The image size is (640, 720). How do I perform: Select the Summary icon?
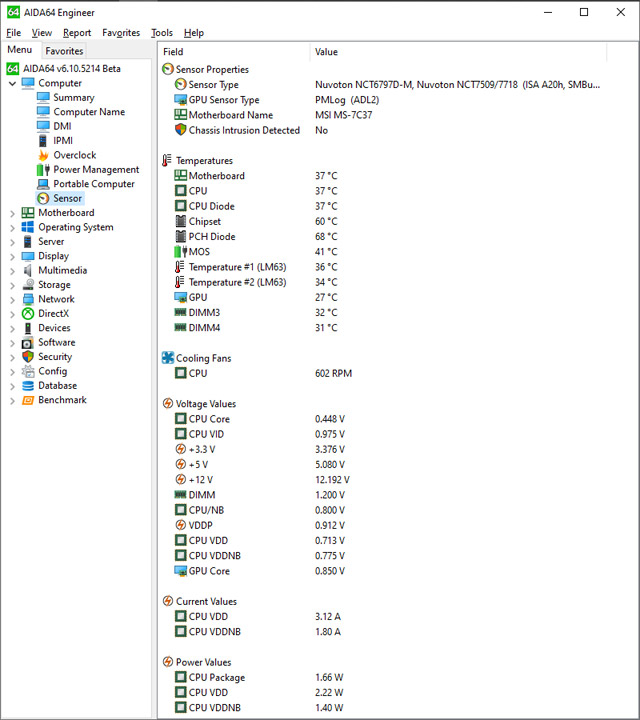(43, 97)
